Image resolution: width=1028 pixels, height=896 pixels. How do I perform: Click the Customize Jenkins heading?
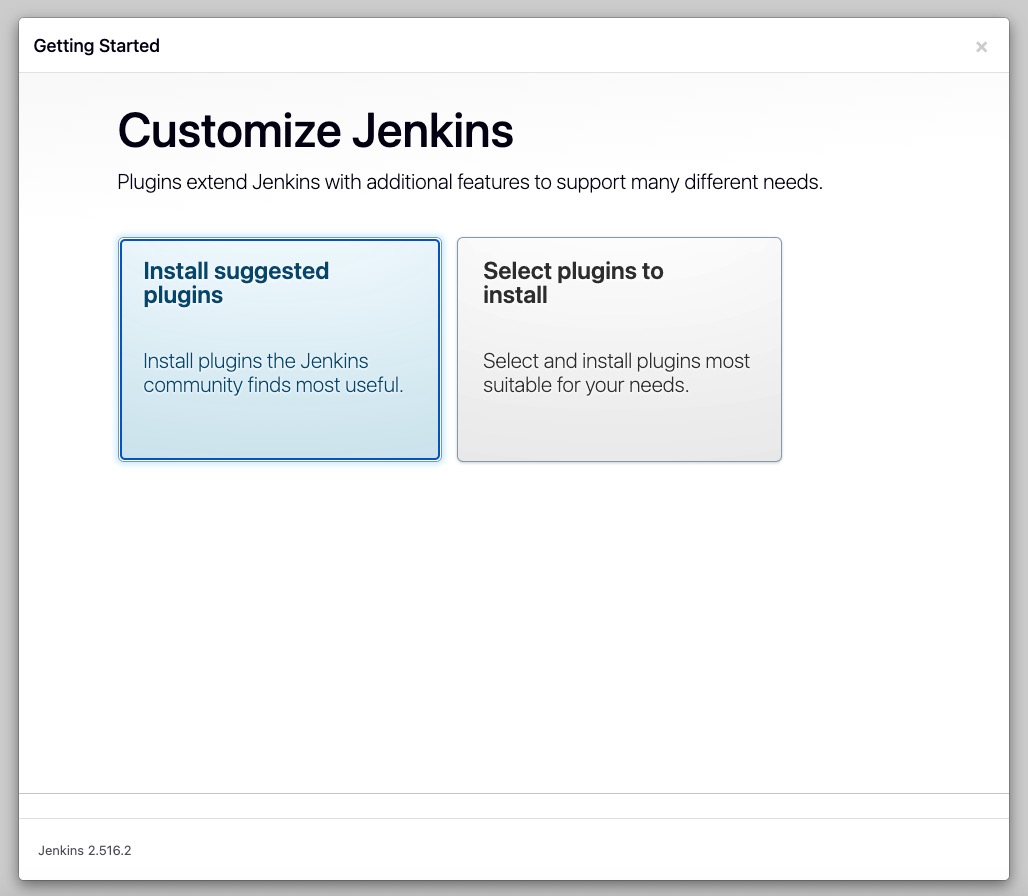(315, 131)
